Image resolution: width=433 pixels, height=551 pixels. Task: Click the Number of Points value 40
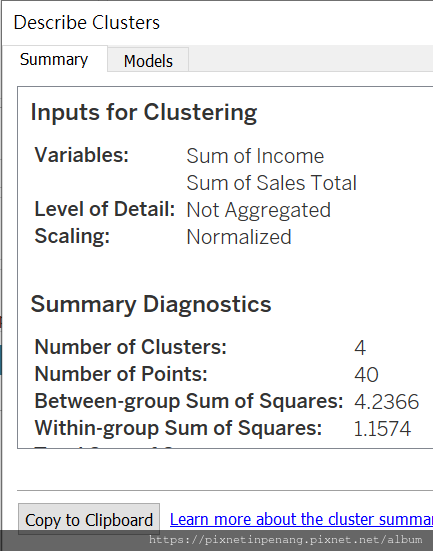(366, 375)
